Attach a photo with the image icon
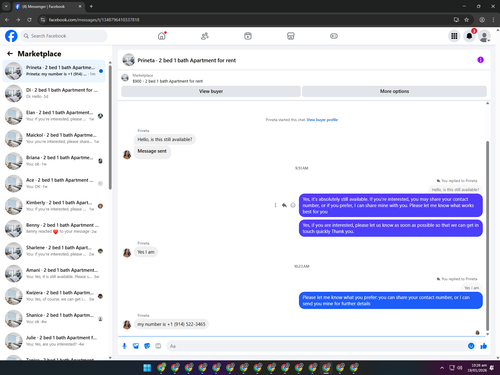The width and height of the screenshot is (500, 375). (136, 346)
